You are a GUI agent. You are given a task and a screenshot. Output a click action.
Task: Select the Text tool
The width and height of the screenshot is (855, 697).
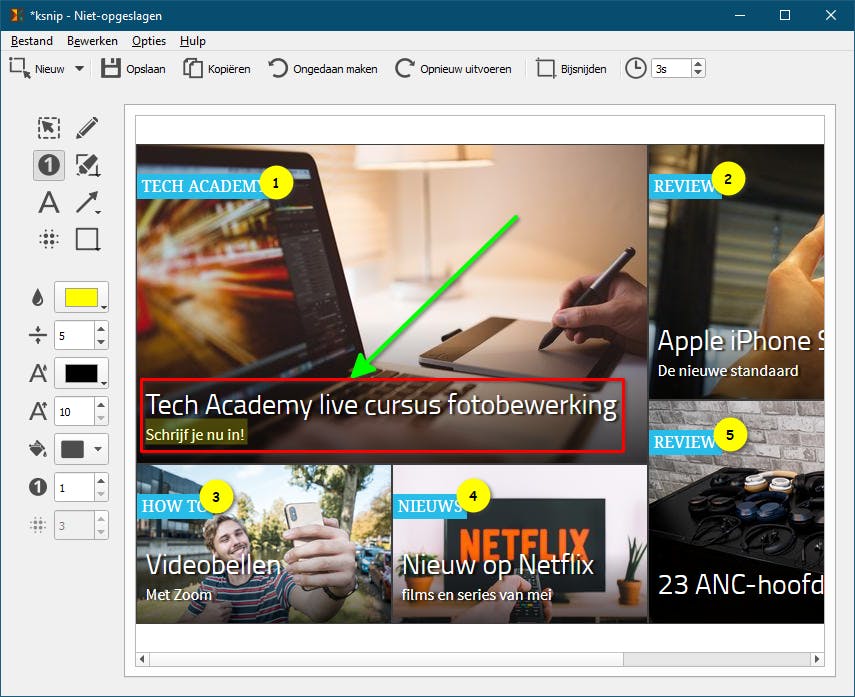(x=49, y=202)
